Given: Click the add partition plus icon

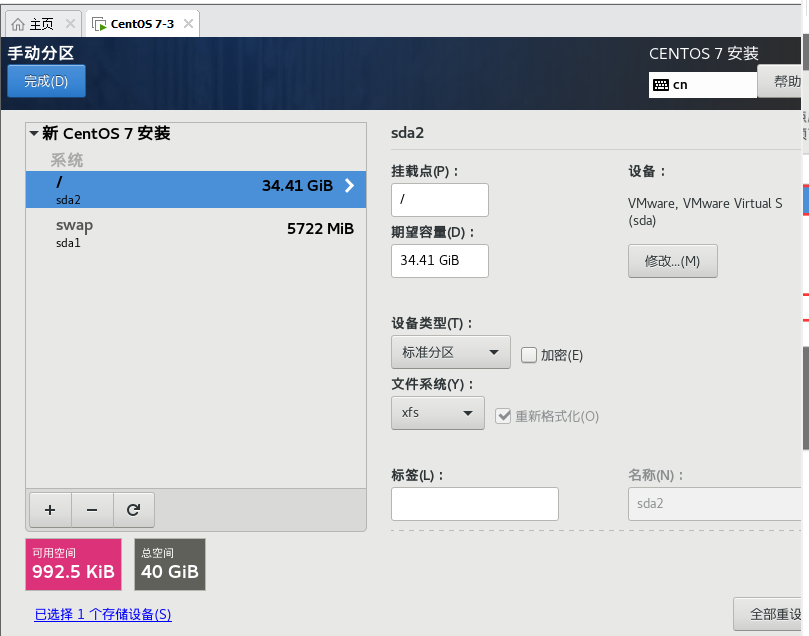Looking at the screenshot, I should click(50, 510).
